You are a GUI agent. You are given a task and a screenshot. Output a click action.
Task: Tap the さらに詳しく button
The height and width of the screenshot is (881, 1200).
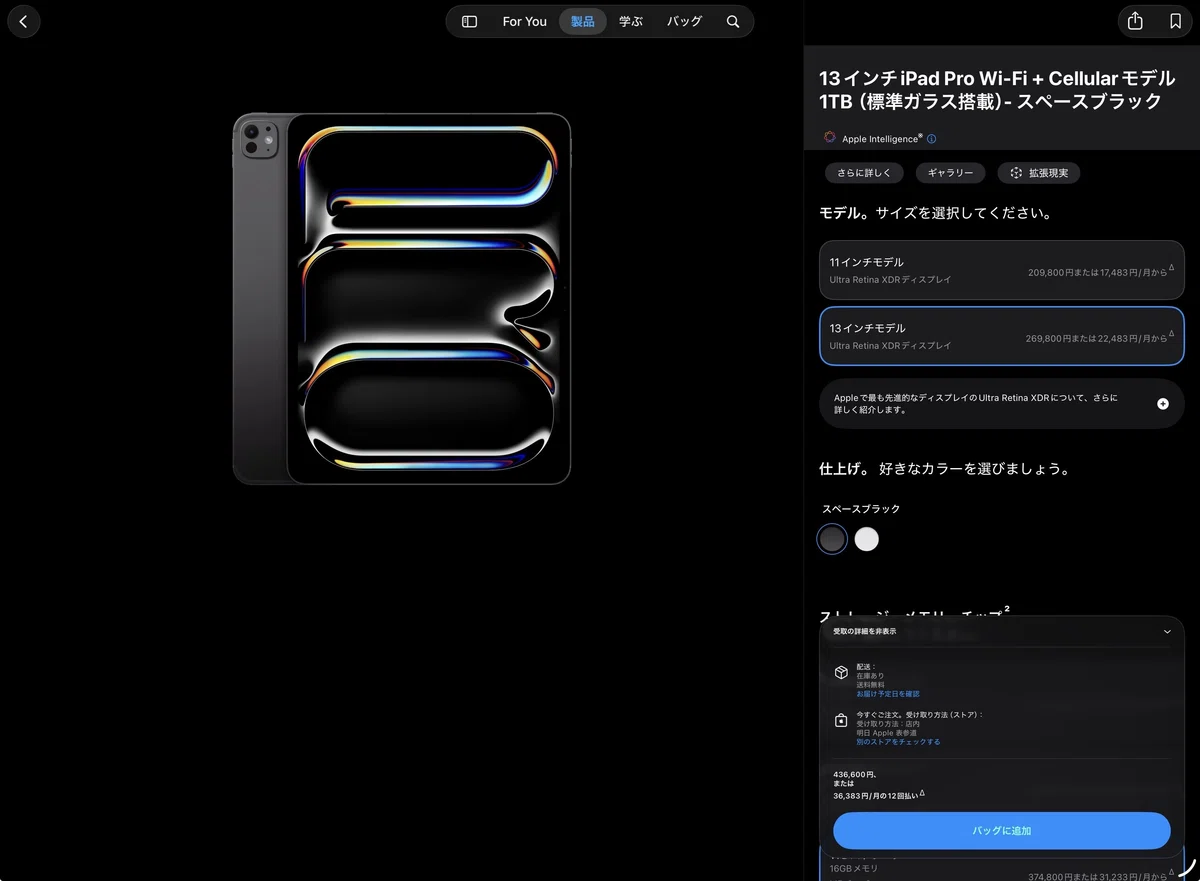[865, 173]
